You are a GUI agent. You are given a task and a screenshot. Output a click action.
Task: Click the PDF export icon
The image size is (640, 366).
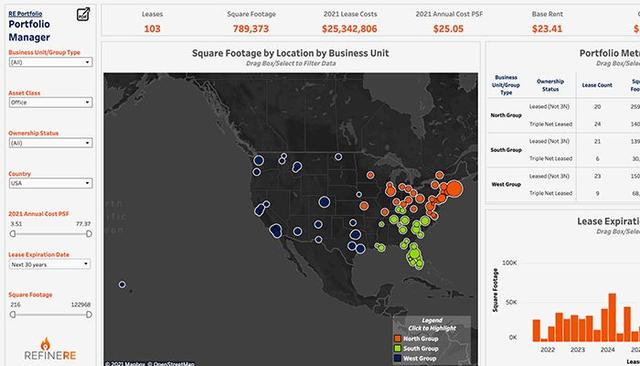[83, 14]
